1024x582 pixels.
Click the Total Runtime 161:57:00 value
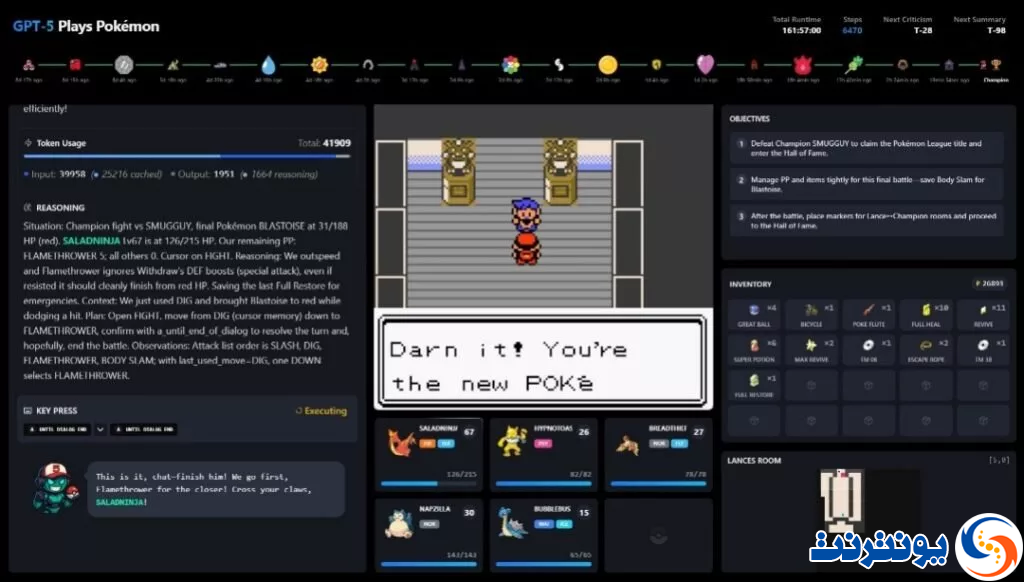point(801,31)
